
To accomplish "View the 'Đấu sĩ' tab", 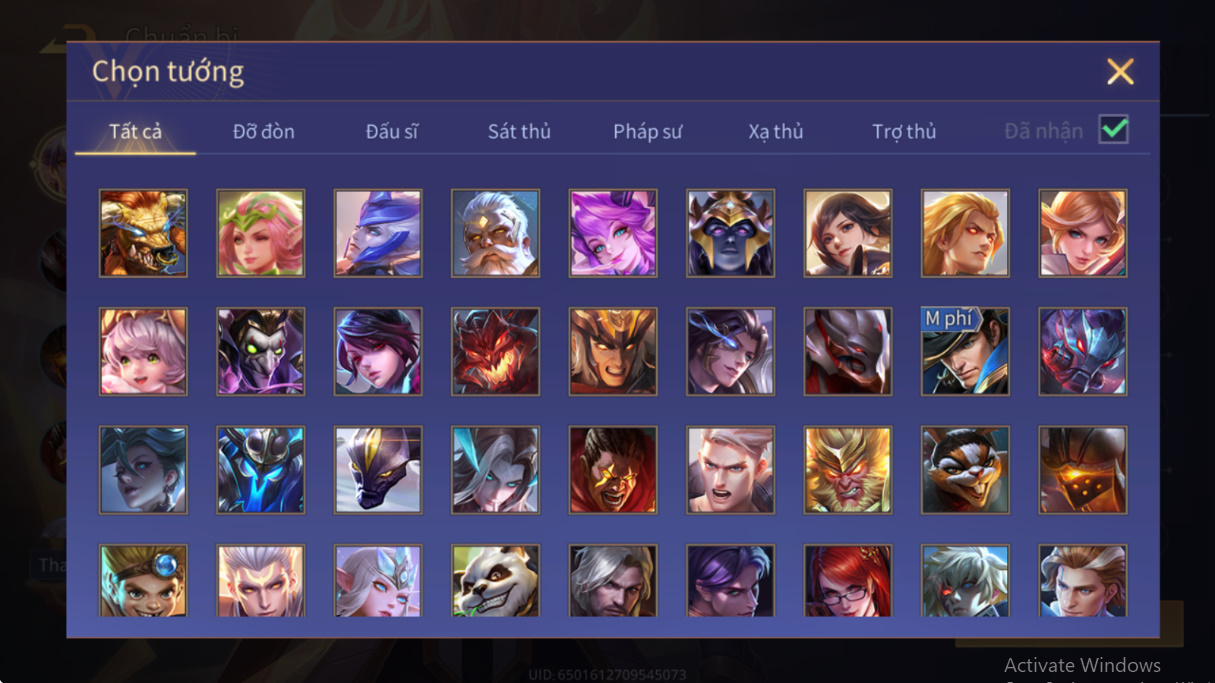I will pos(392,131).
